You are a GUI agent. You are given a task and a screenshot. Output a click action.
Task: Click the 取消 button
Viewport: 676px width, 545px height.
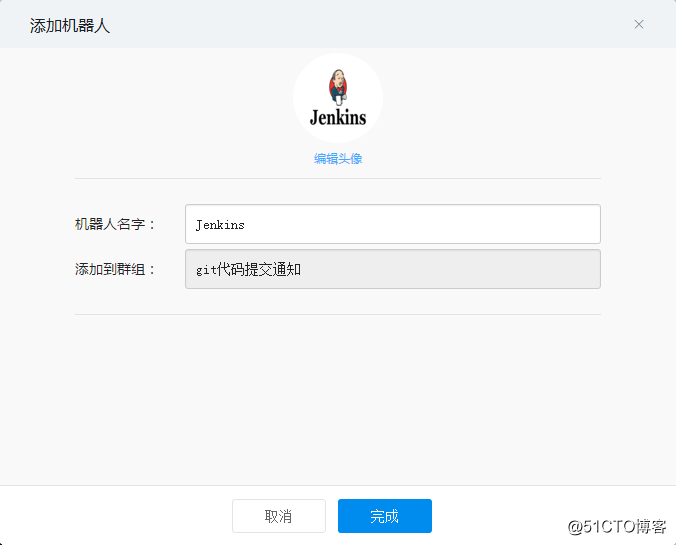pos(279,516)
